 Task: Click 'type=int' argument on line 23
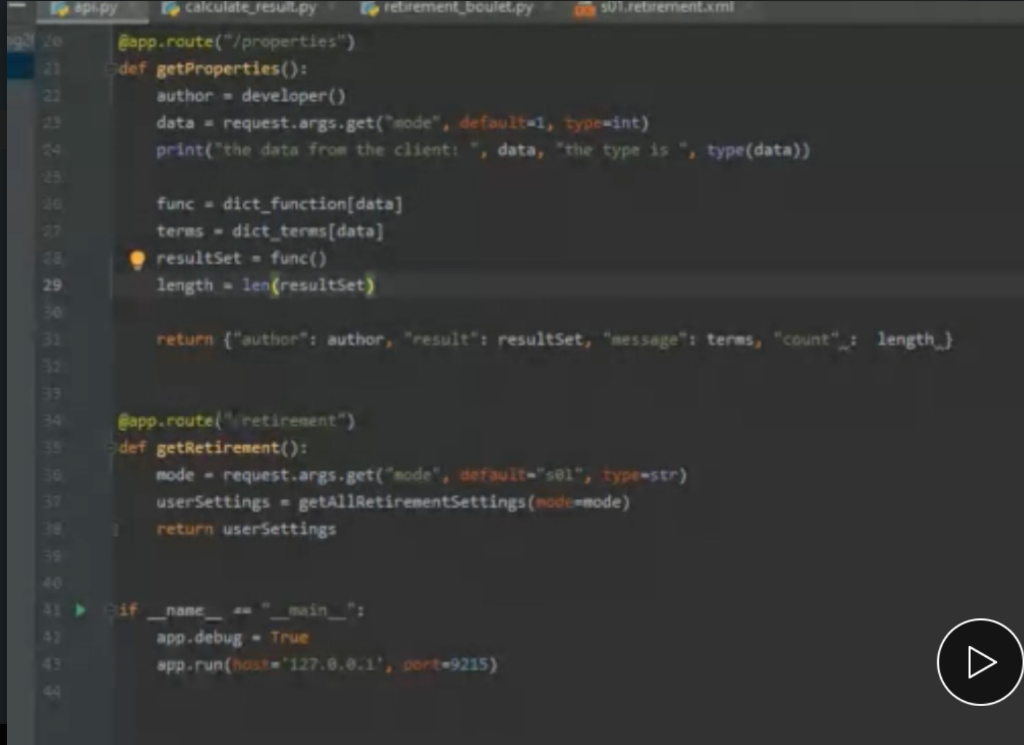point(602,123)
